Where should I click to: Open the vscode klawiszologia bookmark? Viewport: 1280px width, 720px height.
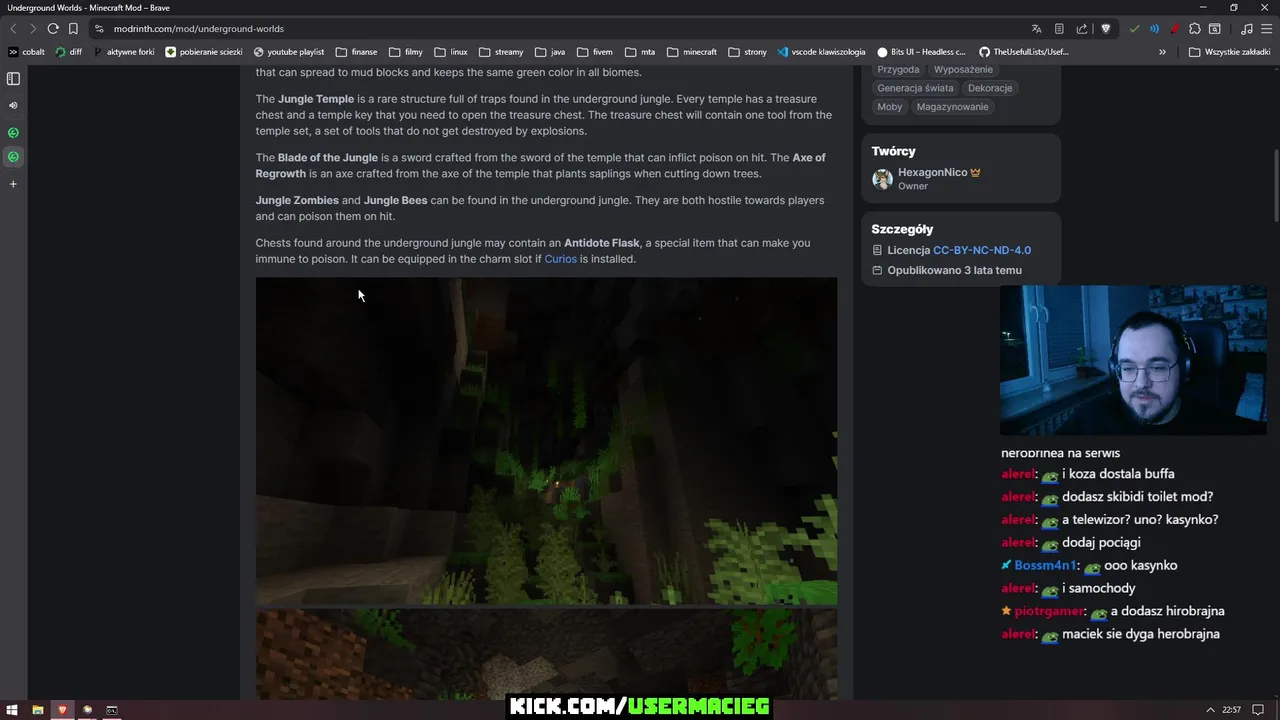822,52
